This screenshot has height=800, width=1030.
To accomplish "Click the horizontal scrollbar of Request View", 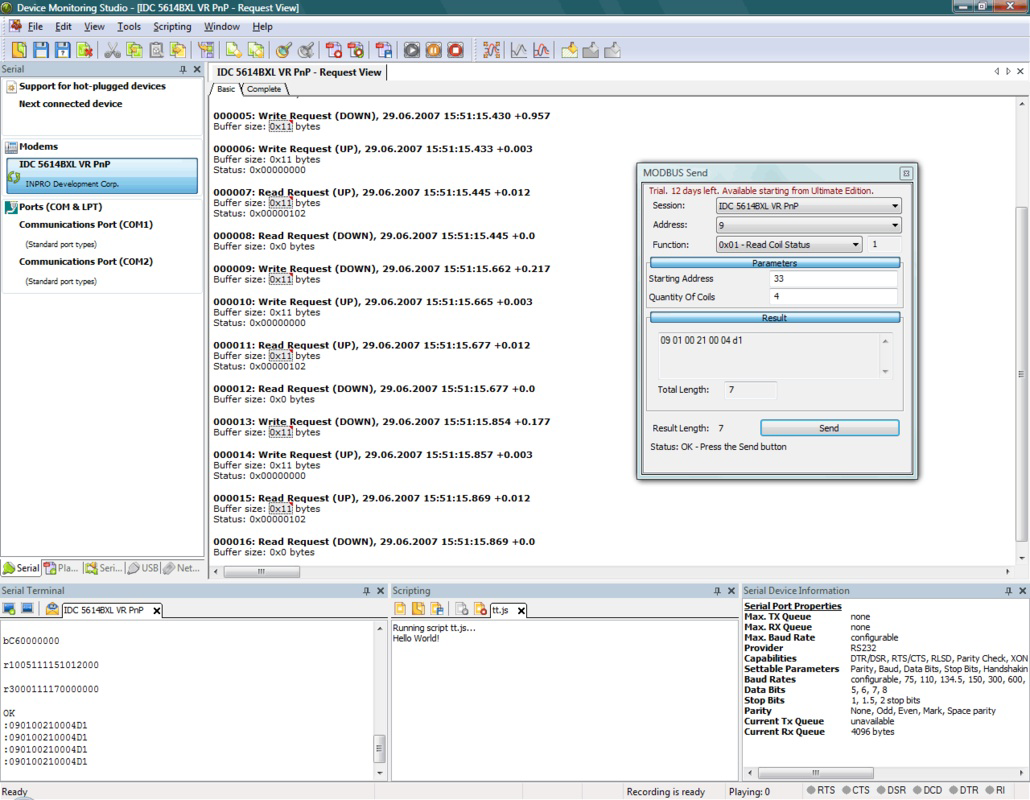I will (x=261, y=571).
